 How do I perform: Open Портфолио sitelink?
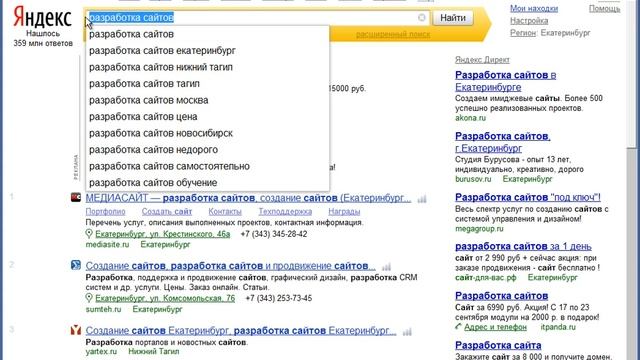click(105, 211)
